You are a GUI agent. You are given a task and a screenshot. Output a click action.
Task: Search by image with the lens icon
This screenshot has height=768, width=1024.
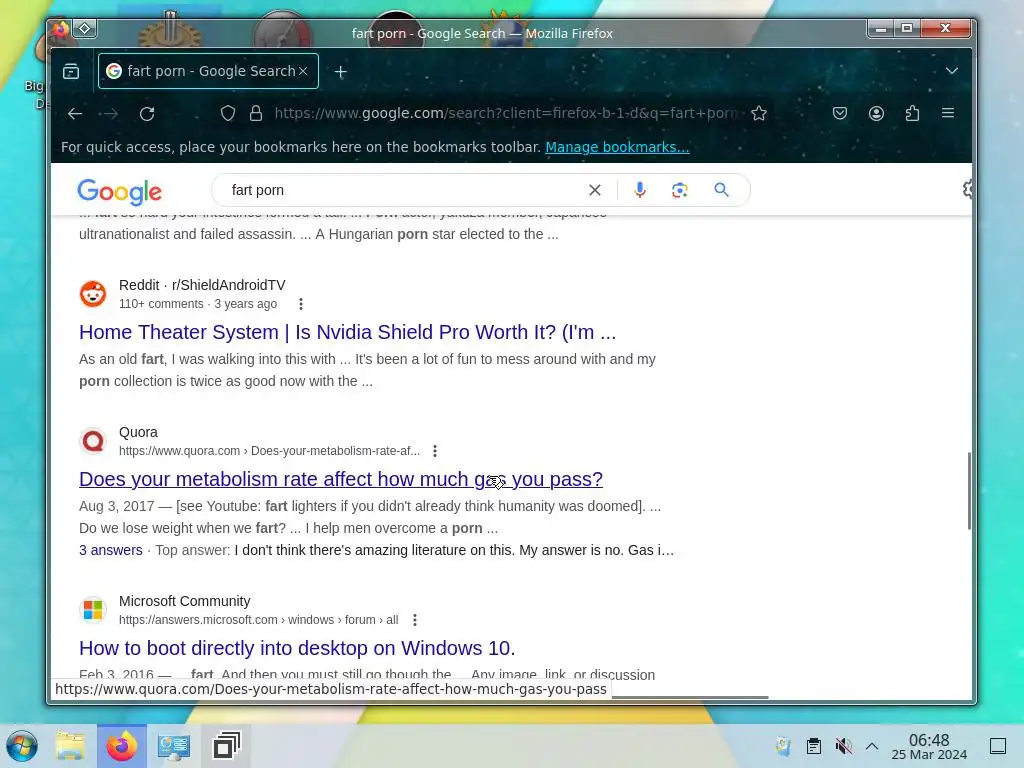click(680, 190)
